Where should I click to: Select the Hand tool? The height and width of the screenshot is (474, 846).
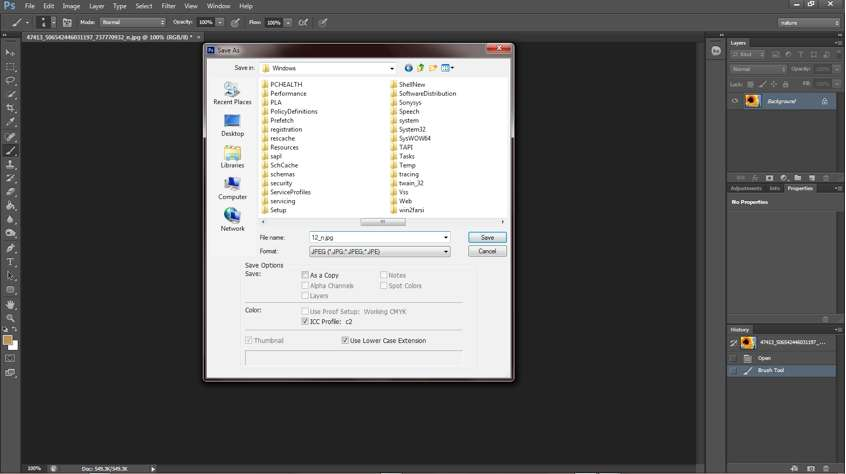(10, 305)
